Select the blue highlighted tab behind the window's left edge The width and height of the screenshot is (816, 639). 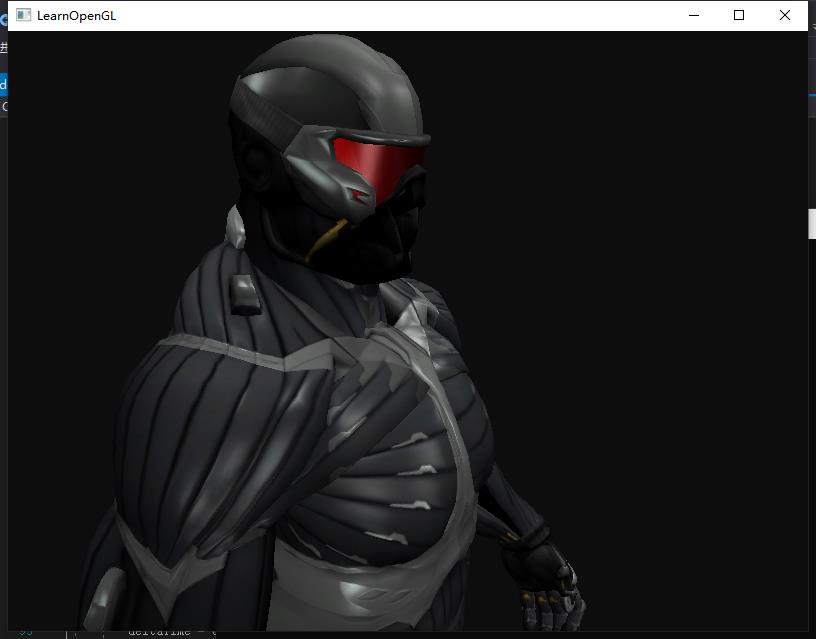(3, 84)
